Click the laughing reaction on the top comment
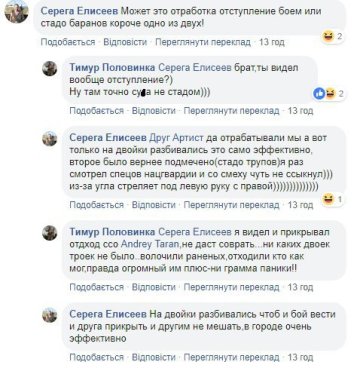The image size is (360, 368). 328,36
